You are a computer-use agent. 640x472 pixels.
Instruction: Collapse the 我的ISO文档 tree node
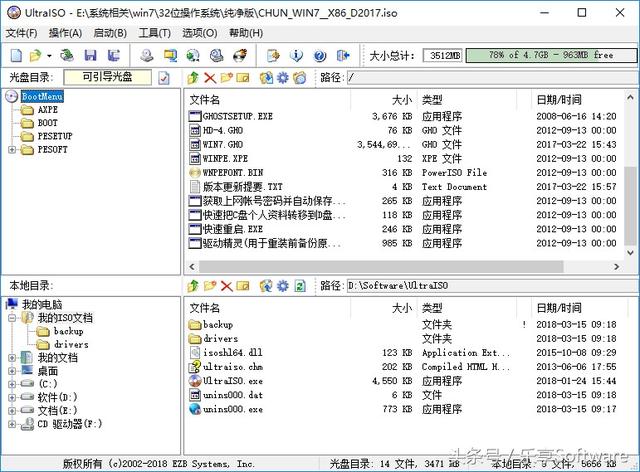pos(12,318)
